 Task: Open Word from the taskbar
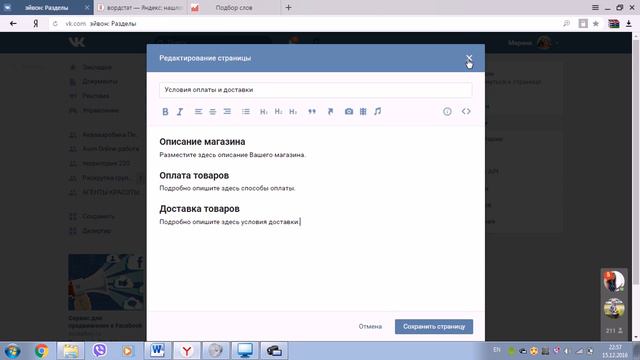[x=157, y=351]
